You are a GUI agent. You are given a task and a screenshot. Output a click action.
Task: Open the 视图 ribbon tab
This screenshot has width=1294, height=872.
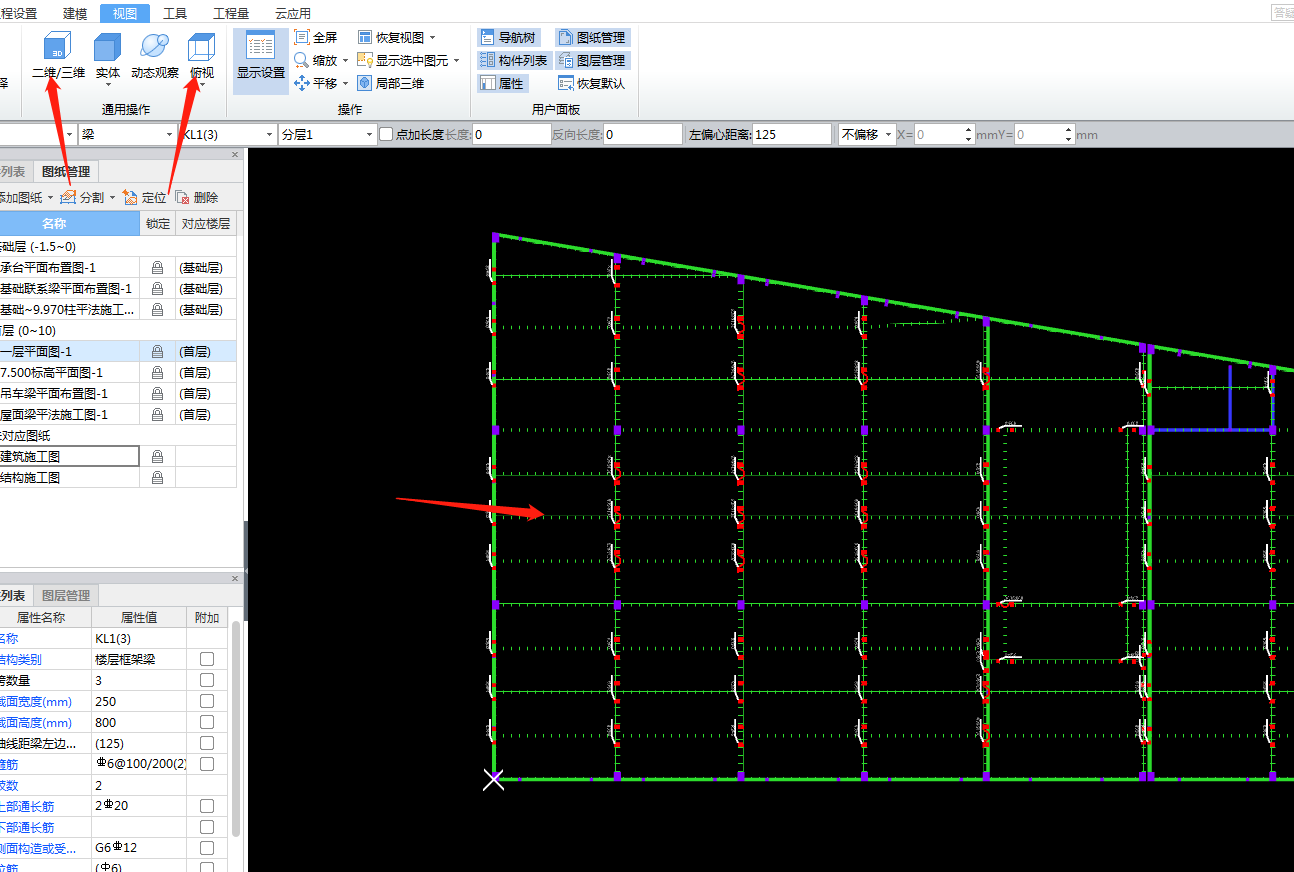(125, 13)
